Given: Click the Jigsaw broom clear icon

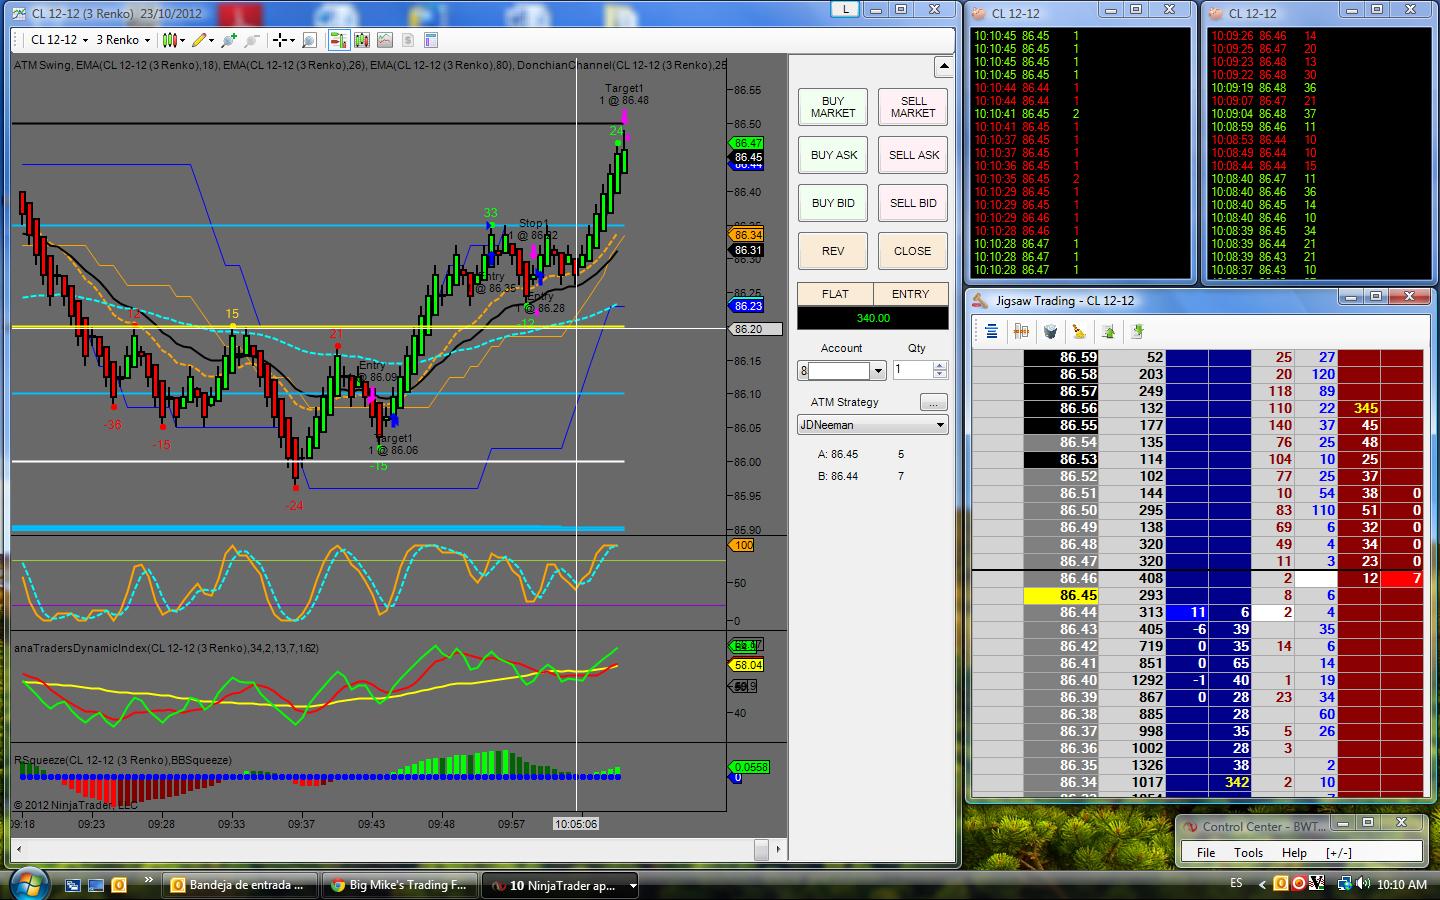Looking at the screenshot, I should tap(1079, 331).
